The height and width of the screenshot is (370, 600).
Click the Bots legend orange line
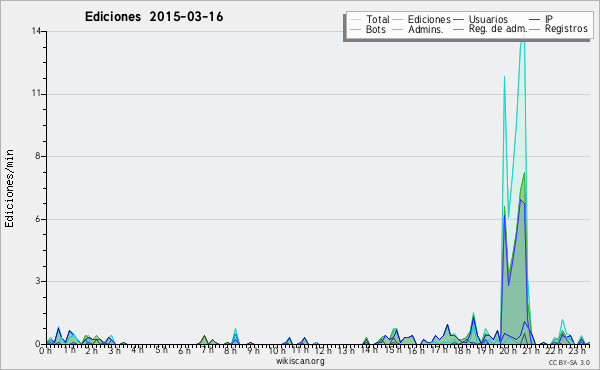pyautogui.click(x=355, y=29)
